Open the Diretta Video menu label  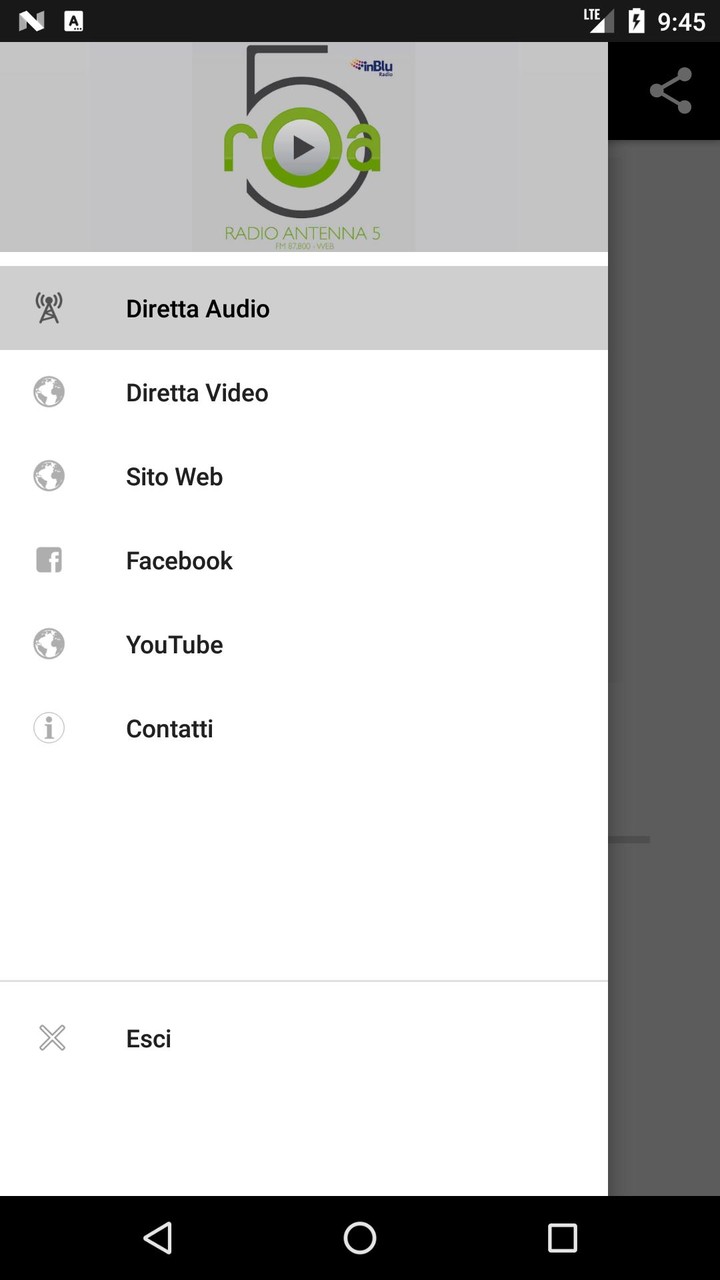click(x=196, y=393)
